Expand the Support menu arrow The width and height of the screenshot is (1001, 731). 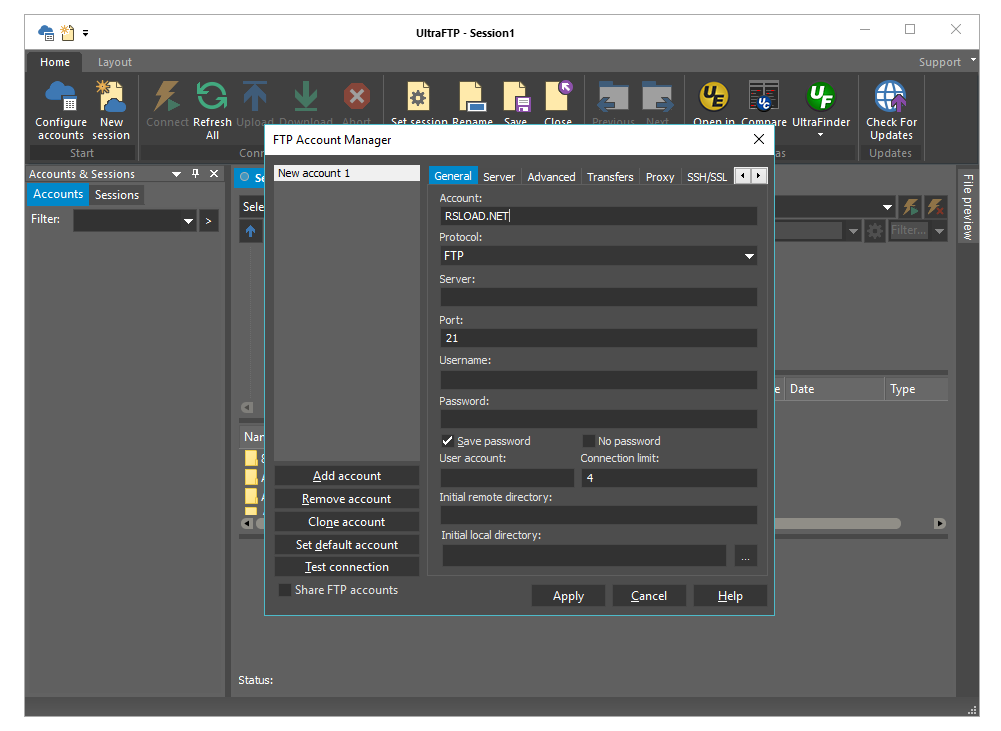[x=973, y=59]
